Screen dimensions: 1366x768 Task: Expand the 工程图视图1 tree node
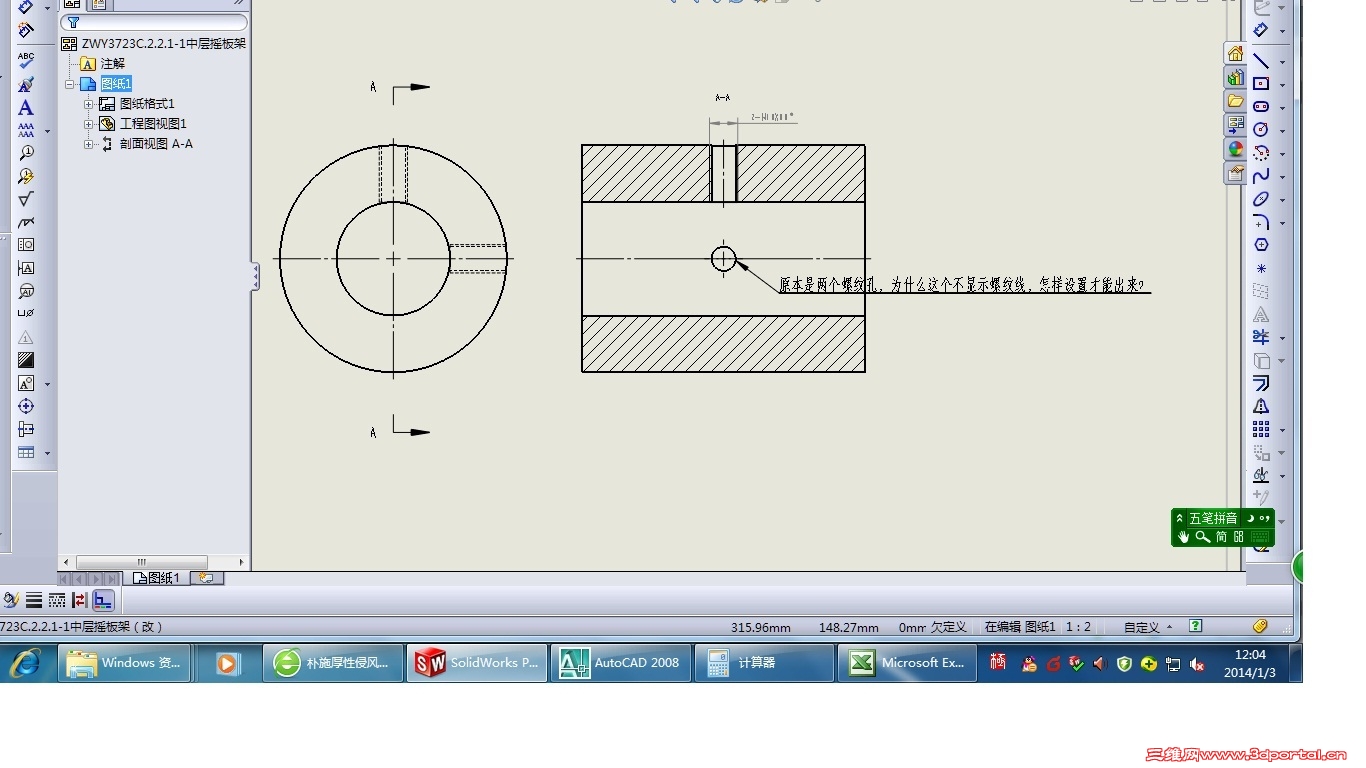tap(88, 124)
